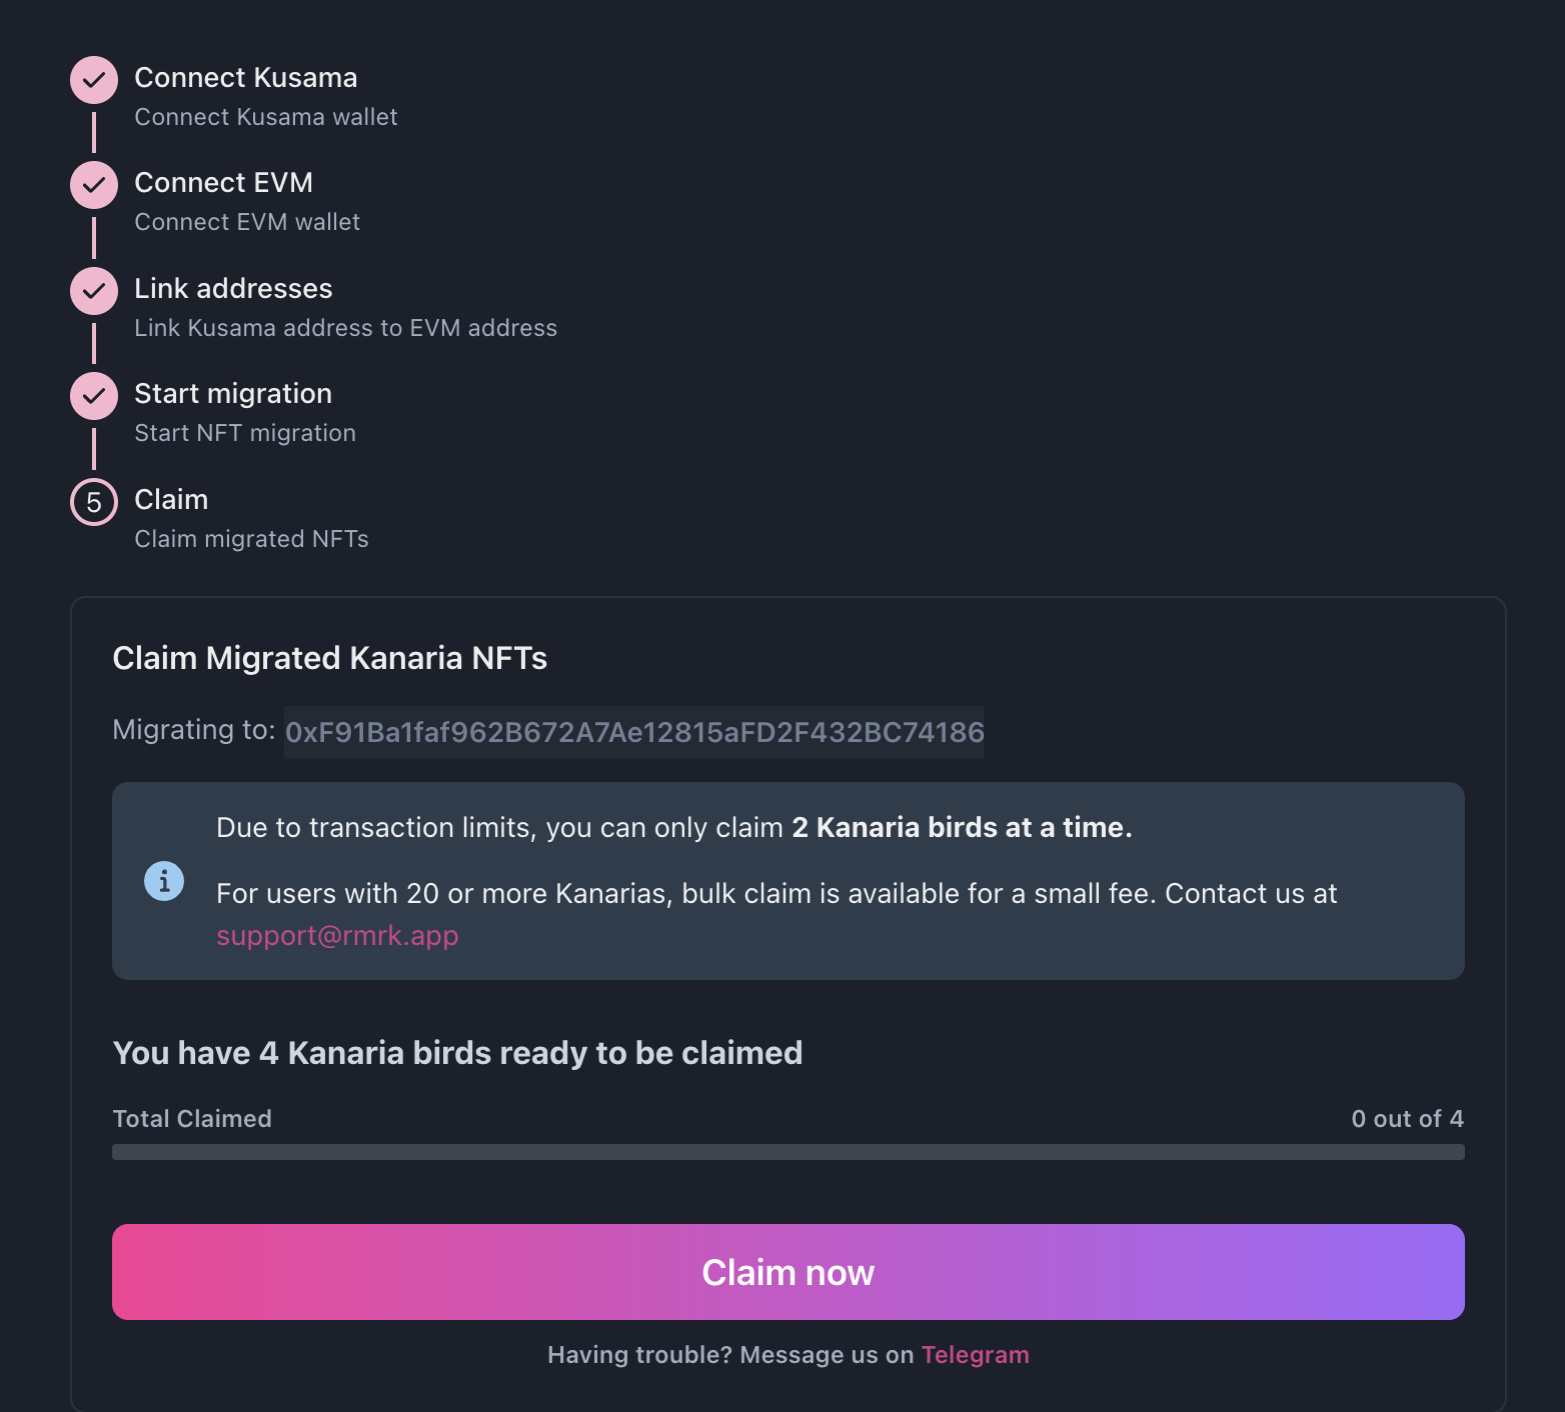Click the Claim Migrated Kanaria NFTs heading

click(x=330, y=658)
